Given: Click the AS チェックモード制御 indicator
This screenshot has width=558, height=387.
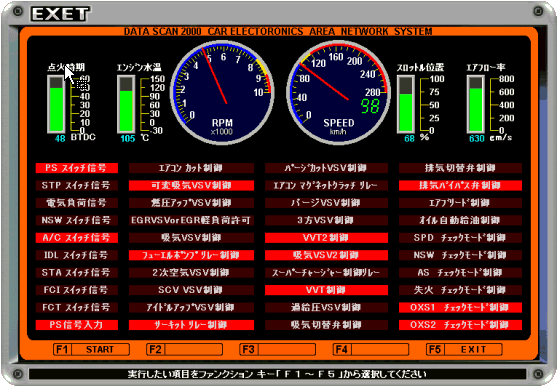Looking at the screenshot, I should [460, 273].
